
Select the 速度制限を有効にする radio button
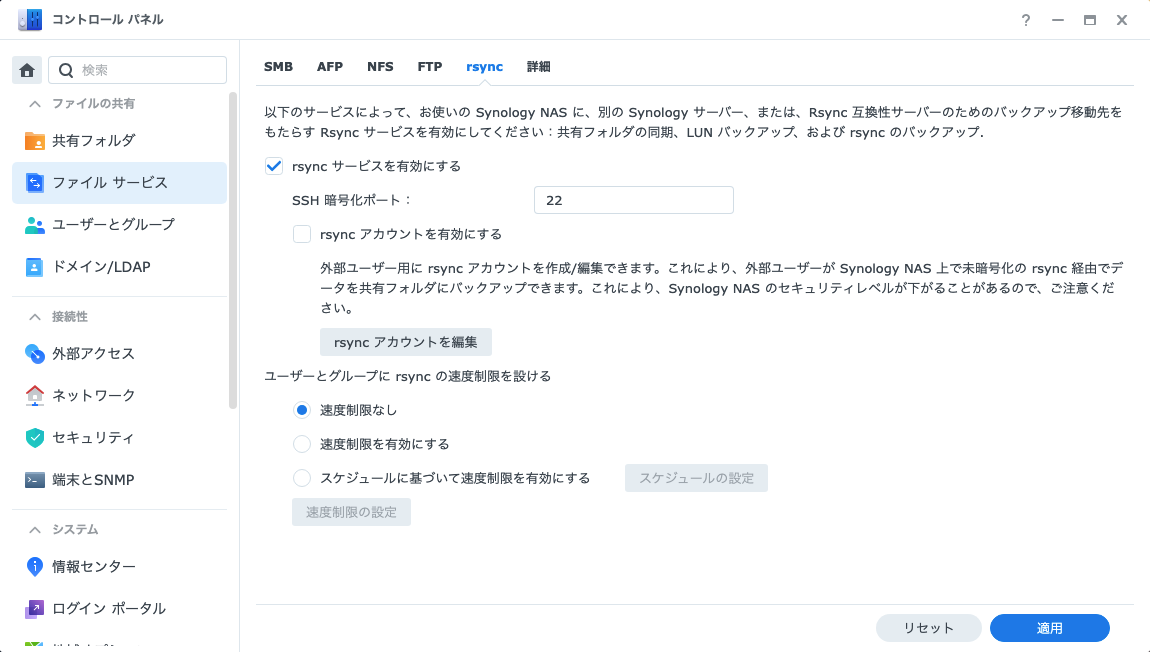301,444
